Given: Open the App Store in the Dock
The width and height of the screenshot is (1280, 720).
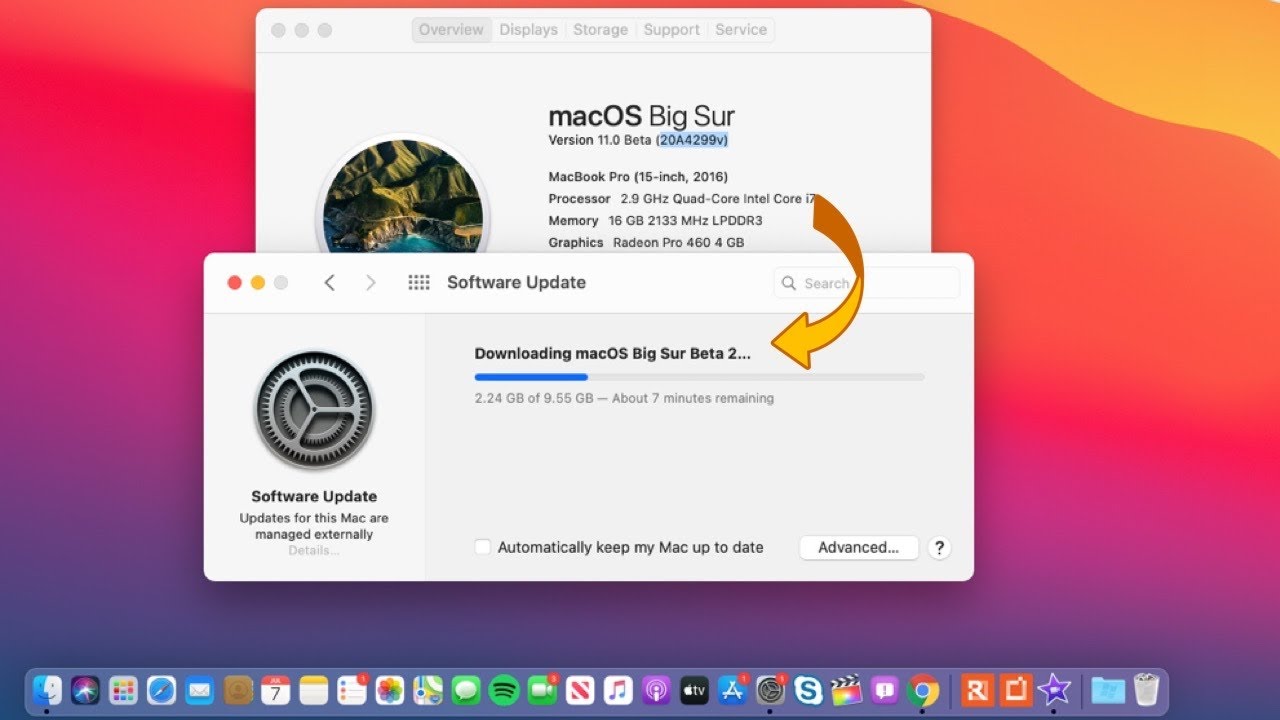Looking at the screenshot, I should (x=732, y=690).
